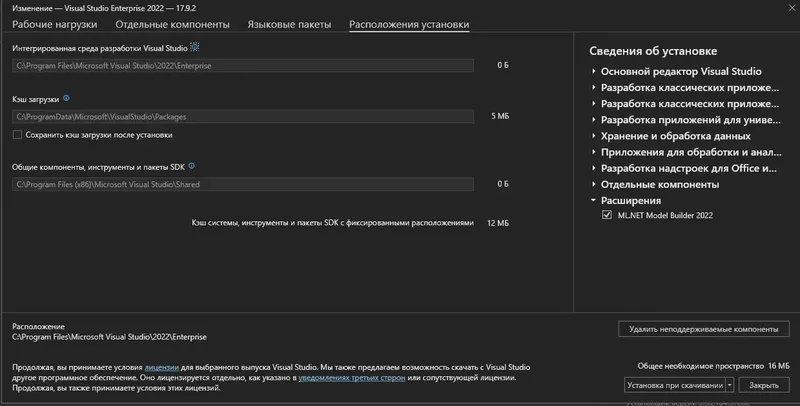Uncheck ML.NET Model Builder 2022 extension
The width and height of the screenshot is (800, 406).
point(607,215)
